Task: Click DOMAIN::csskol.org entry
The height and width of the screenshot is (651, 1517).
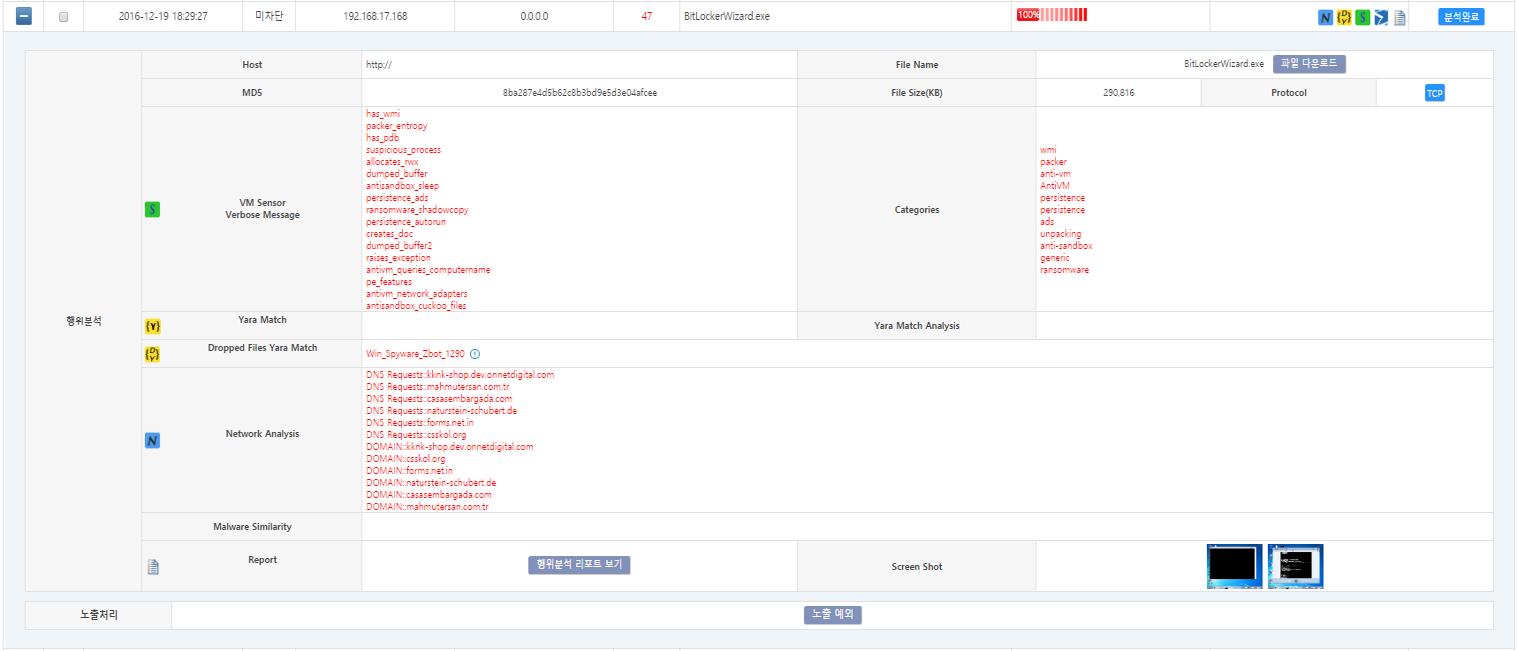Action: [406, 459]
